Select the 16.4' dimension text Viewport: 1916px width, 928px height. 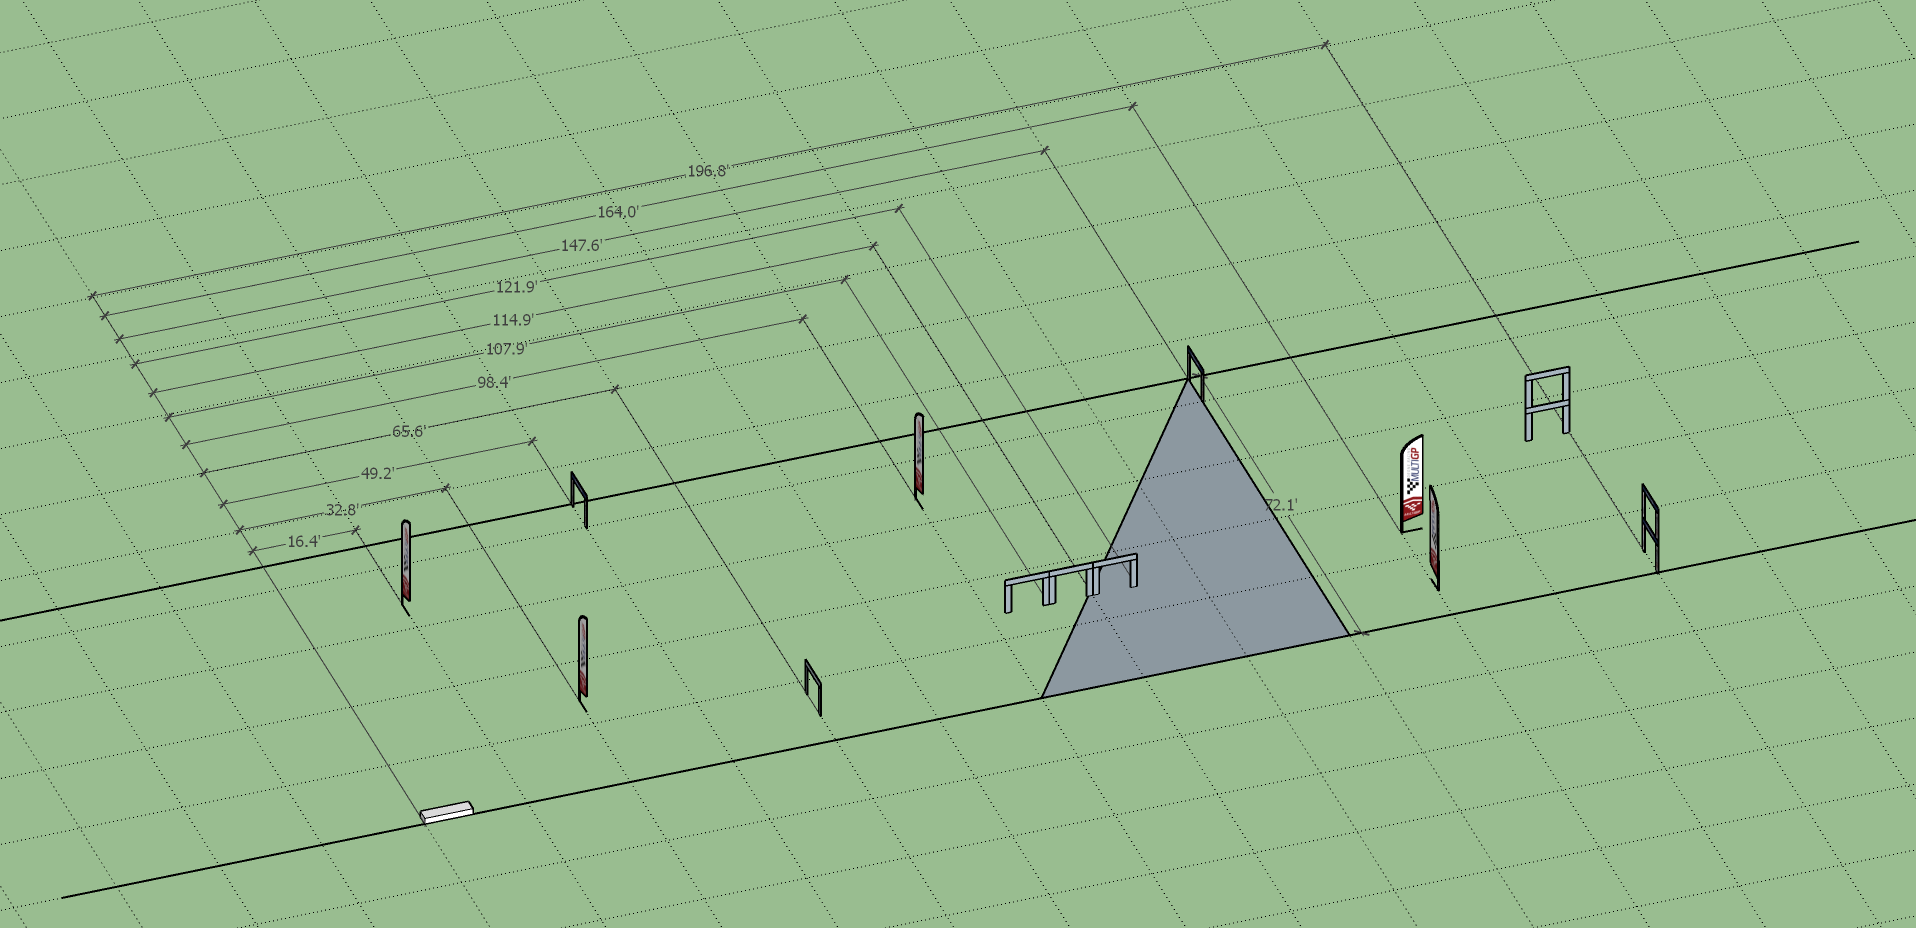click(304, 541)
